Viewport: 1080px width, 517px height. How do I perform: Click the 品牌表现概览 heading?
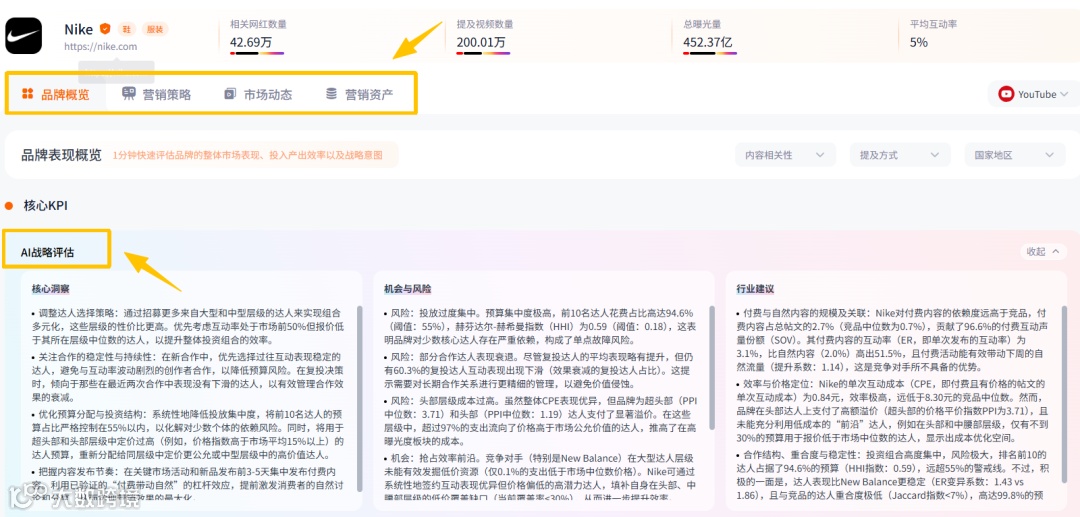pyautogui.click(x=61, y=155)
